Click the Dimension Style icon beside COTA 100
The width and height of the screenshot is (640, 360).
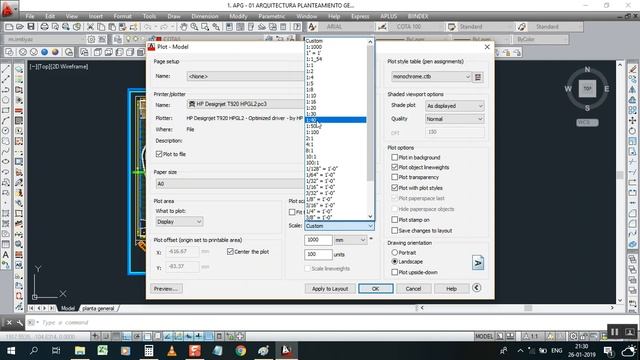pos(382,27)
